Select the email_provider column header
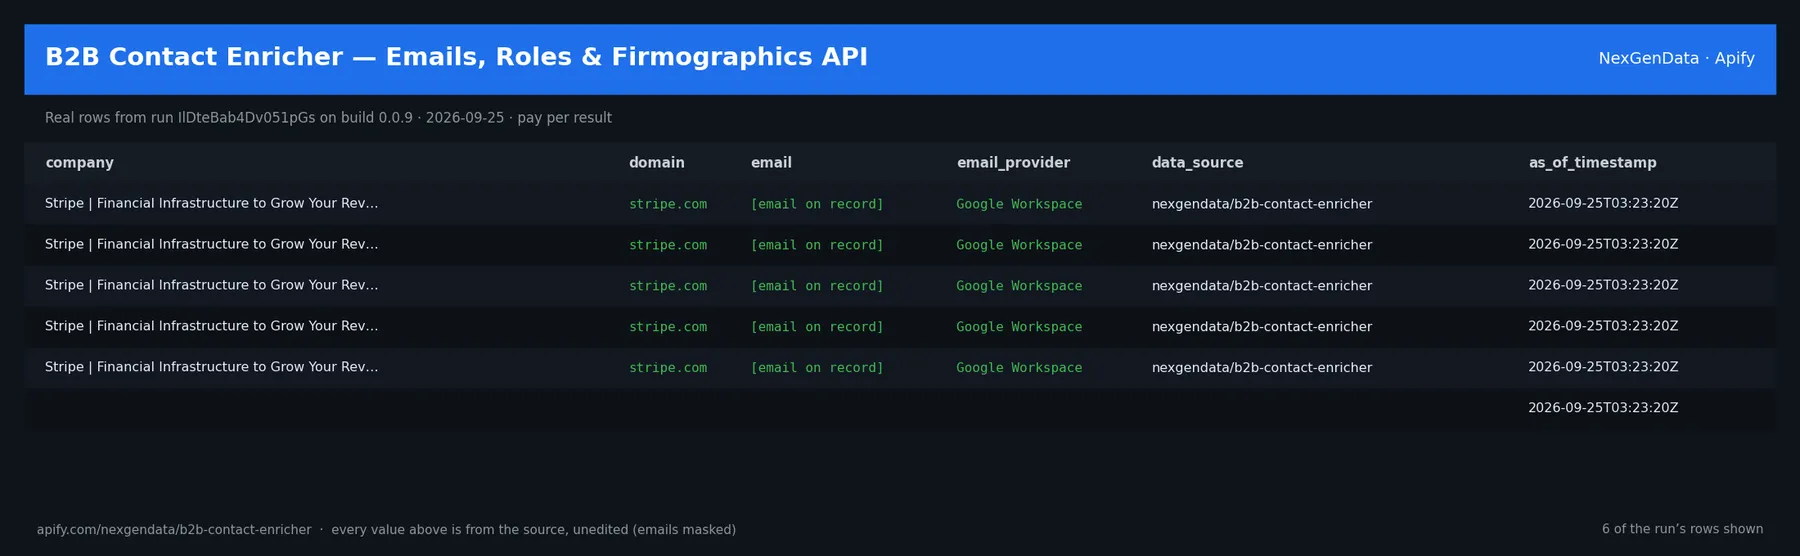This screenshot has height=556, width=1800. (x=1013, y=163)
